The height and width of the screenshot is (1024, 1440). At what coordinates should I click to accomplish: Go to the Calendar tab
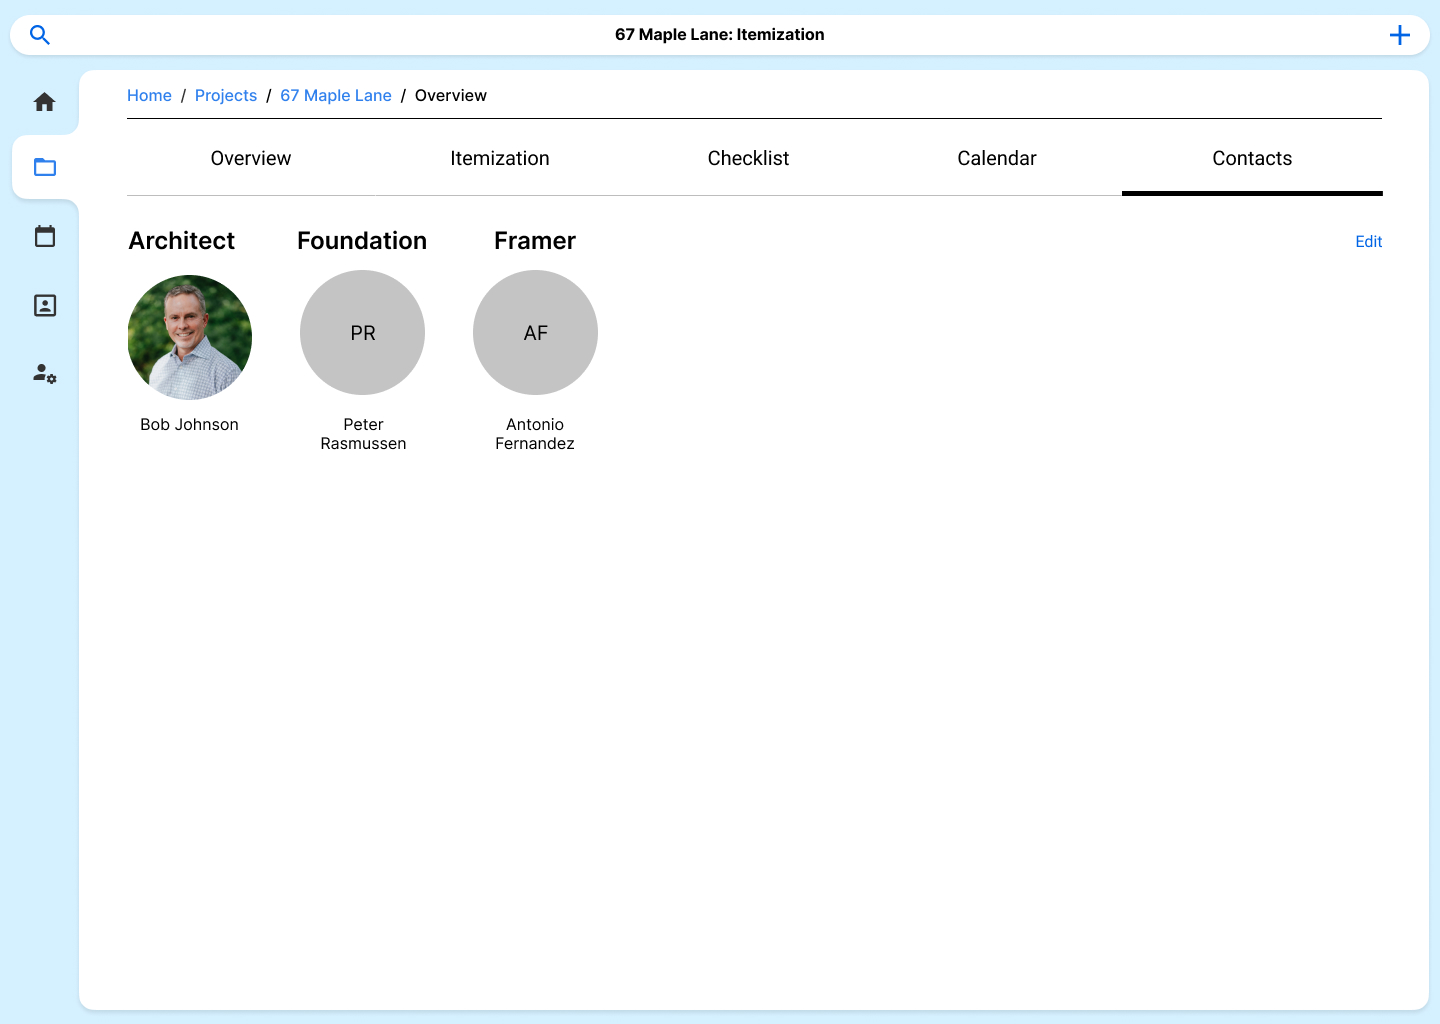[997, 158]
